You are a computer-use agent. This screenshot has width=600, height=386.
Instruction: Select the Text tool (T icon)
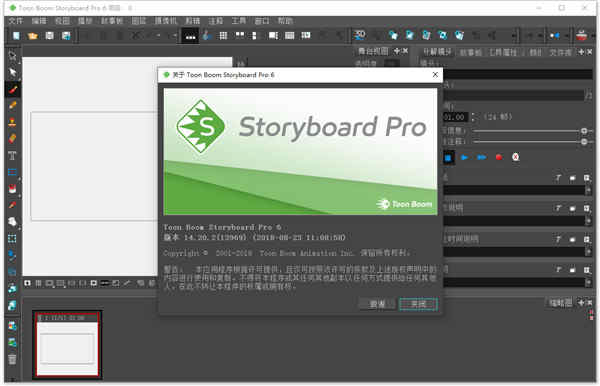pyautogui.click(x=12, y=155)
